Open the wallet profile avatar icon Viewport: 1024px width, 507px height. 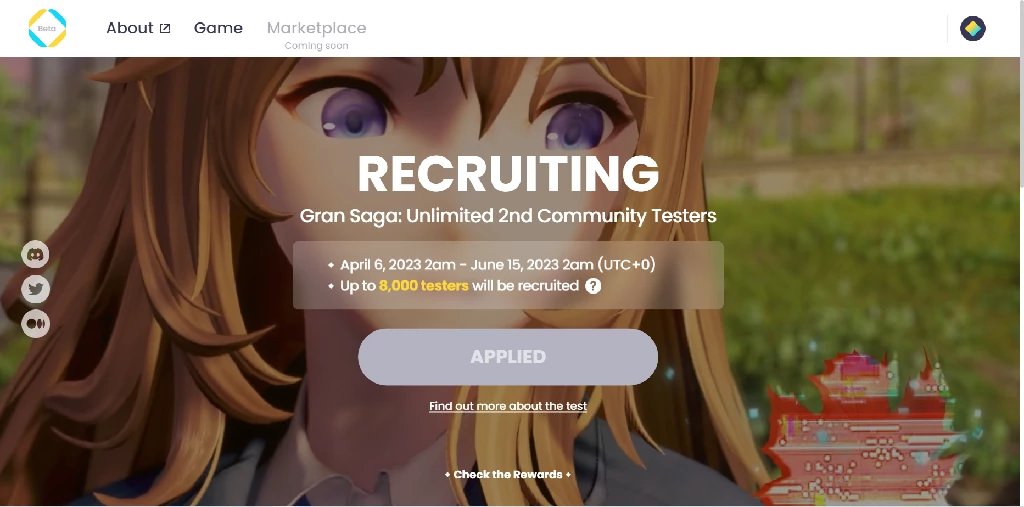(972, 28)
